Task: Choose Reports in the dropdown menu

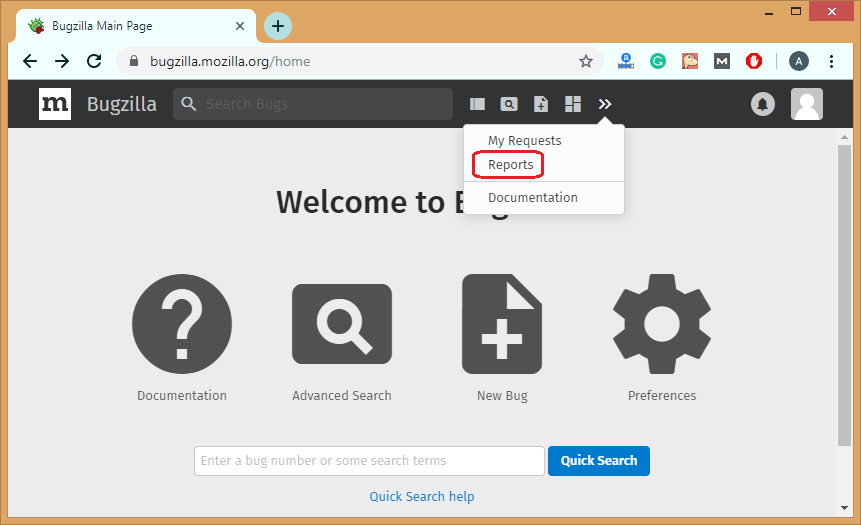Action: tap(510, 165)
